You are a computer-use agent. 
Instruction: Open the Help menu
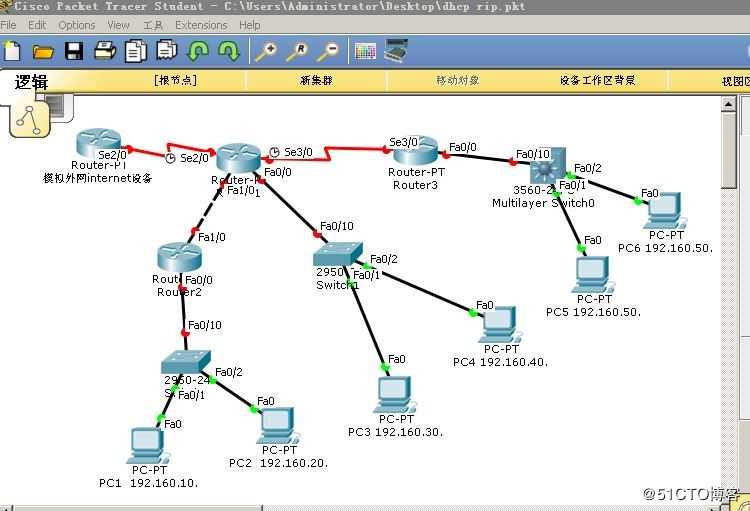(x=250, y=25)
